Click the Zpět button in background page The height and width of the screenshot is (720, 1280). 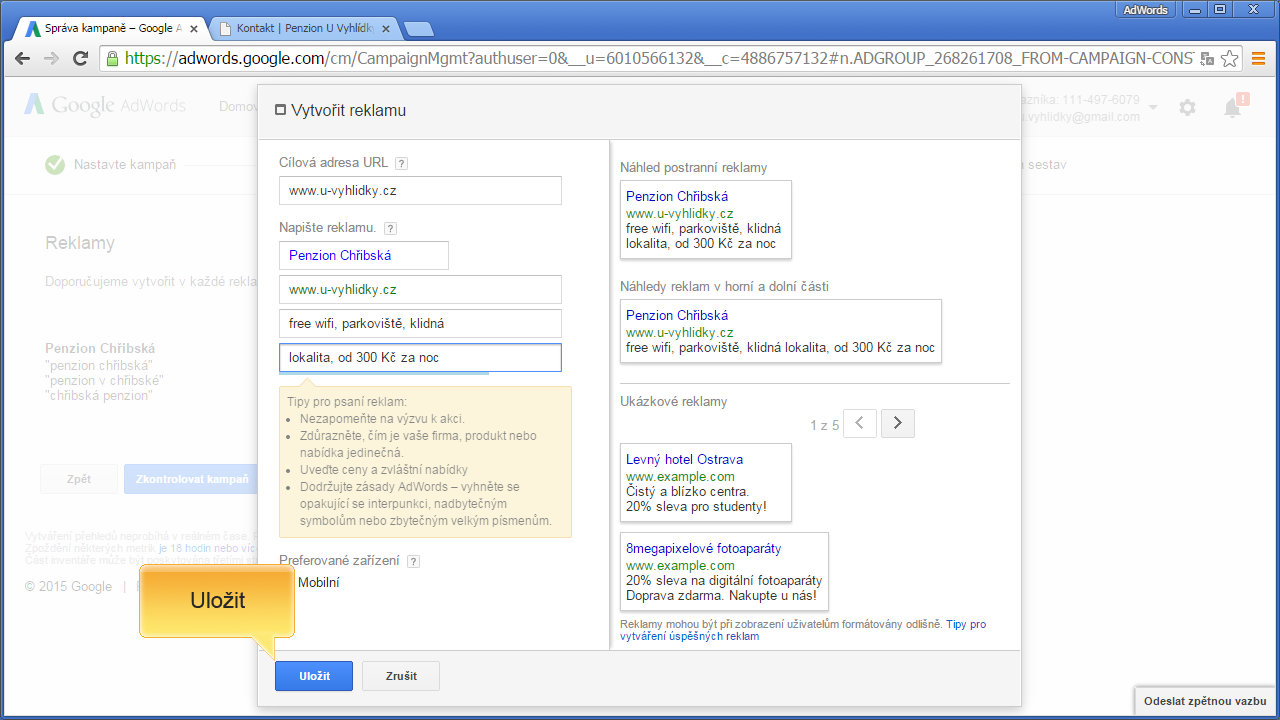click(79, 479)
